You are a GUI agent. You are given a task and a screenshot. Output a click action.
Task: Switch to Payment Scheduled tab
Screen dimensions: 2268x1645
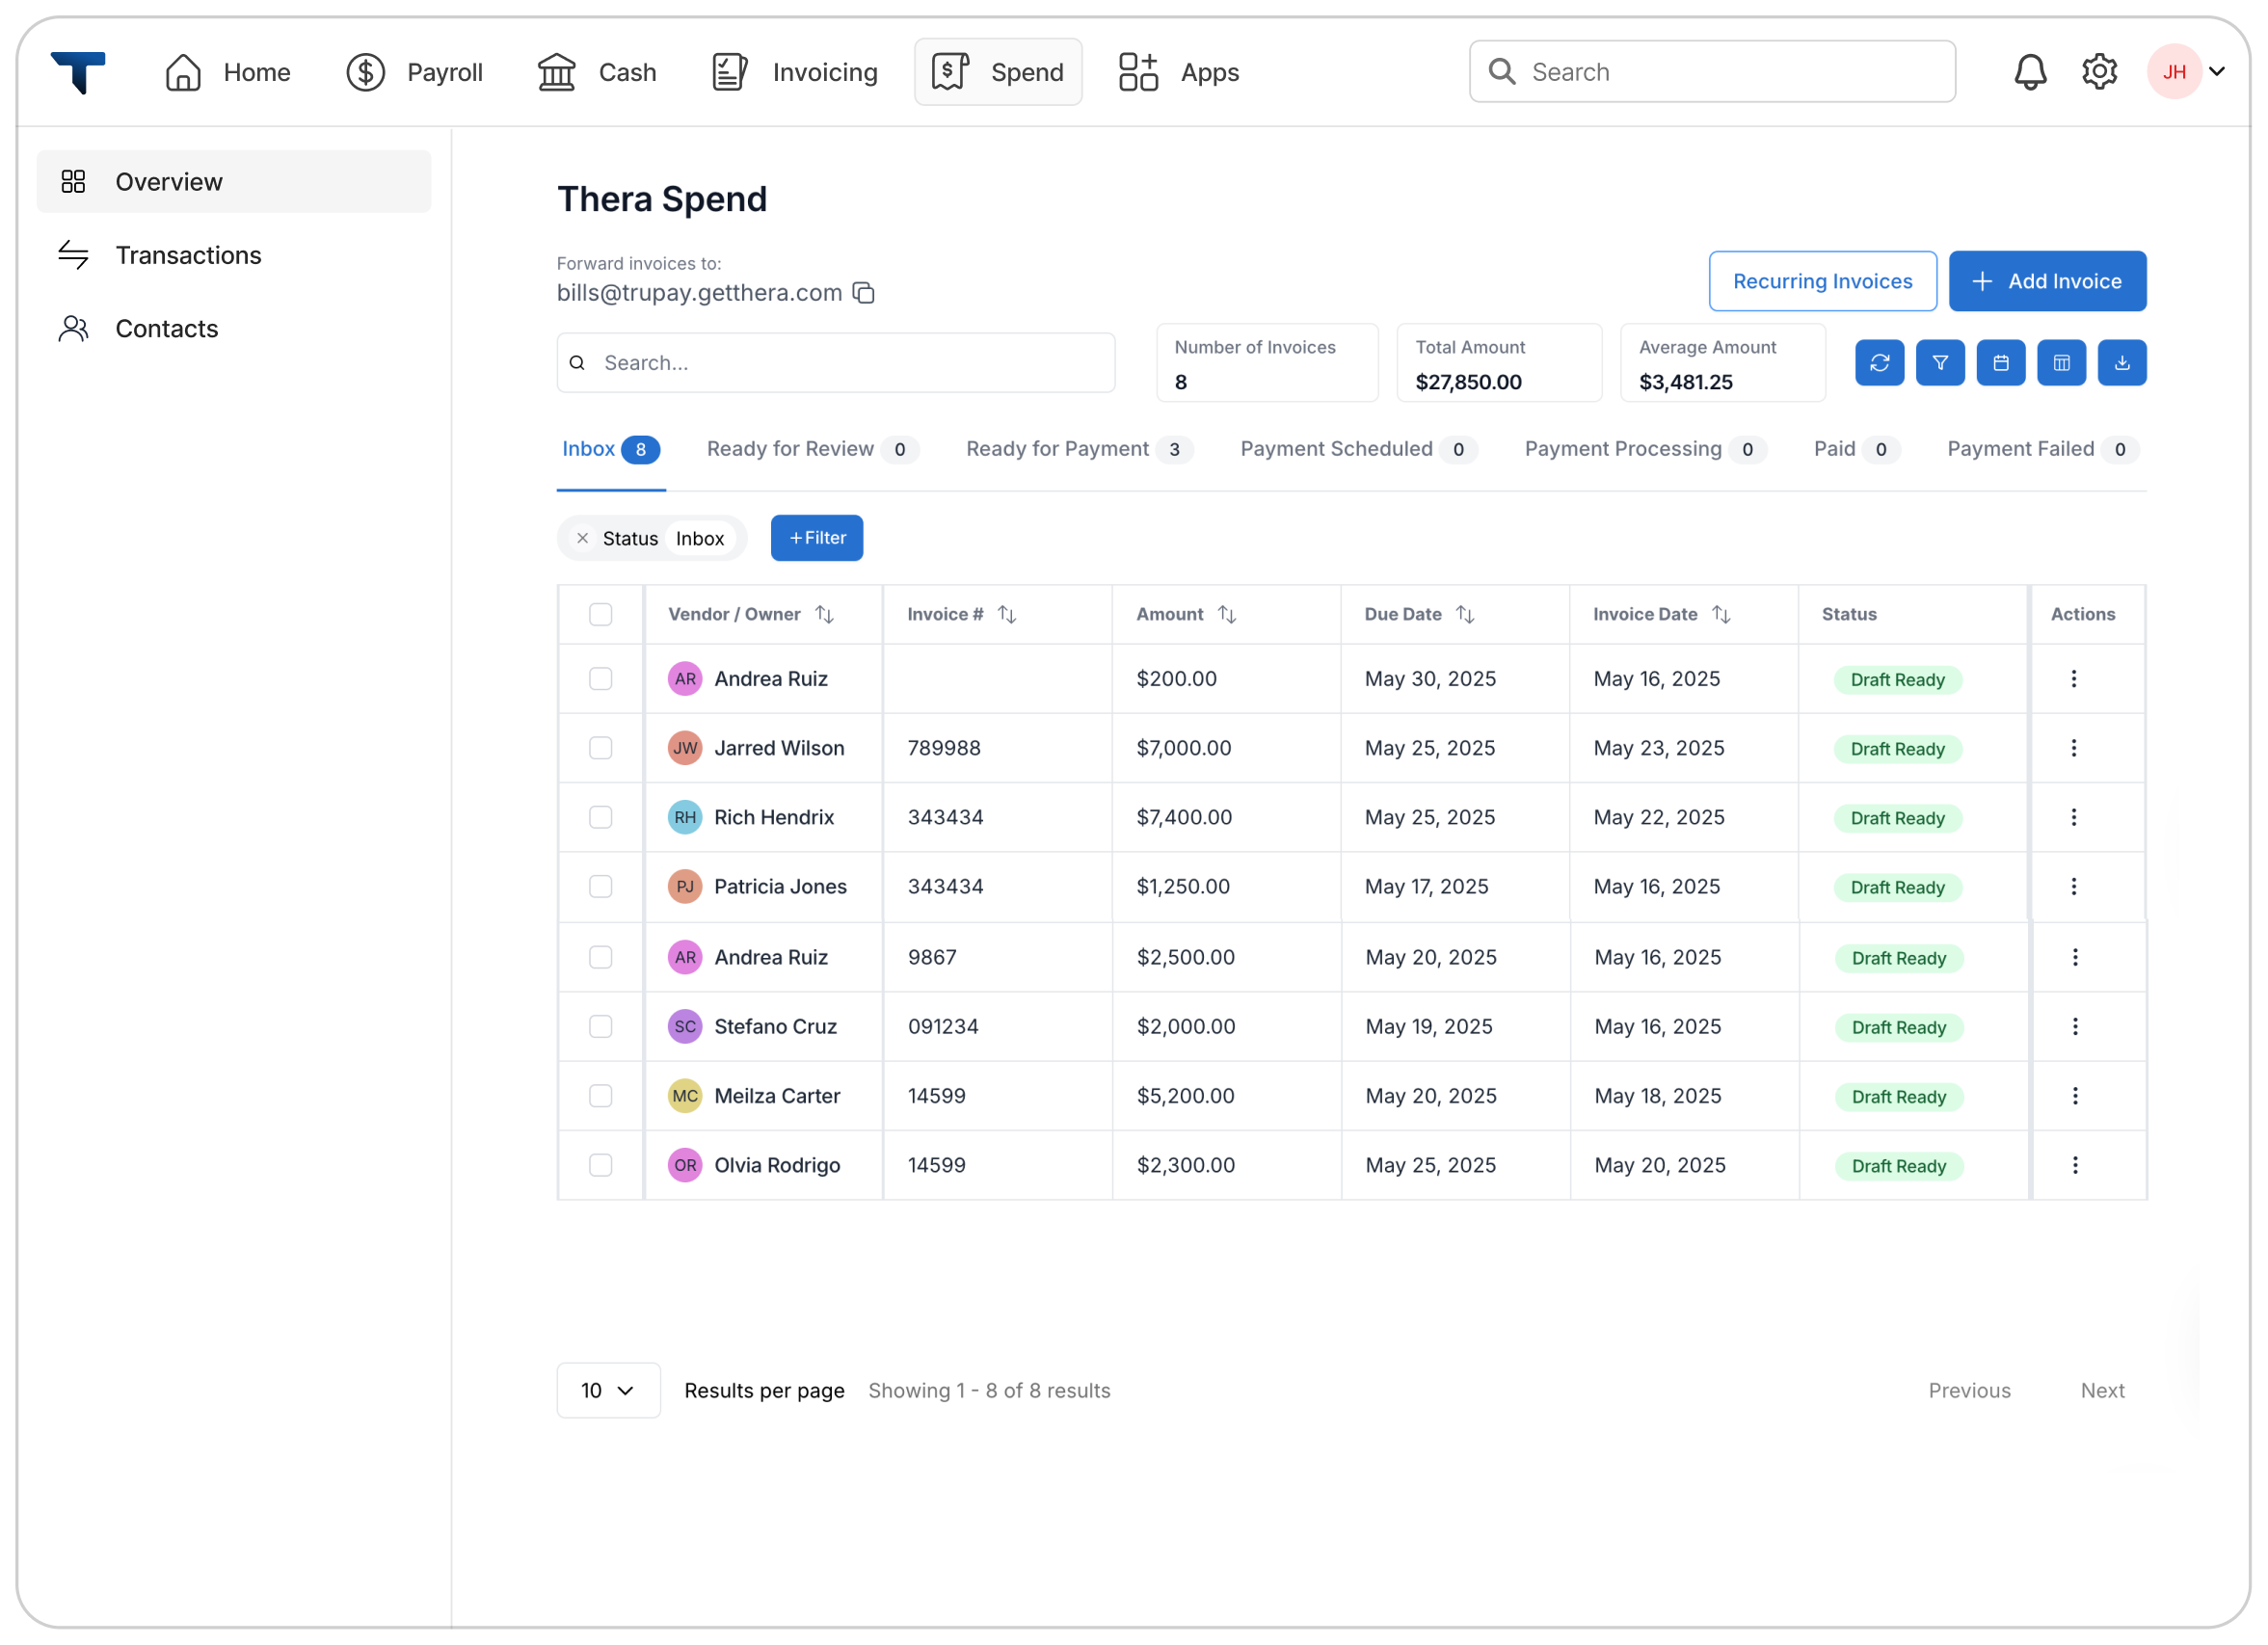coord(1358,449)
